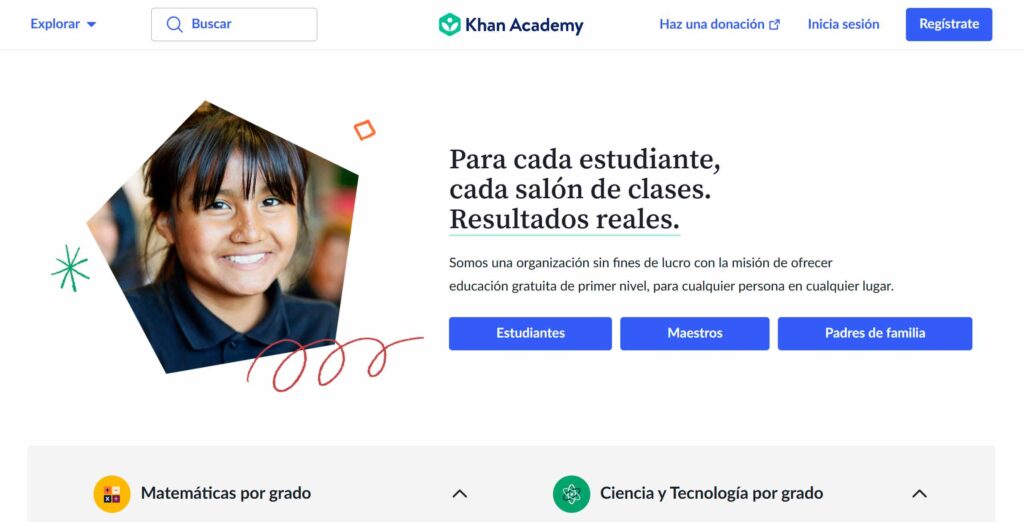Click the red scribble loops decoration
Screen dimensions: 1024x522
tap(333, 363)
